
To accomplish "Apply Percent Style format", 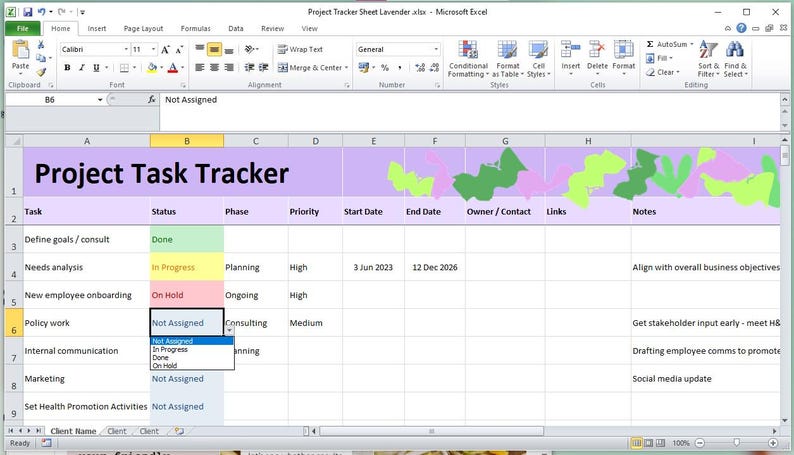I will pos(385,67).
